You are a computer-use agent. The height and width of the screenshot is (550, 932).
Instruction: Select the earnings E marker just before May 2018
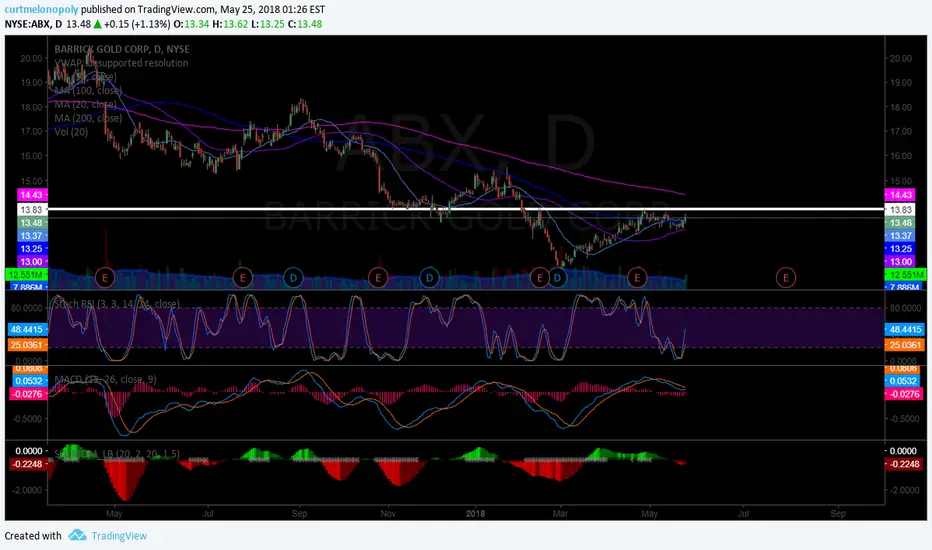pyautogui.click(x=637, y=277)
